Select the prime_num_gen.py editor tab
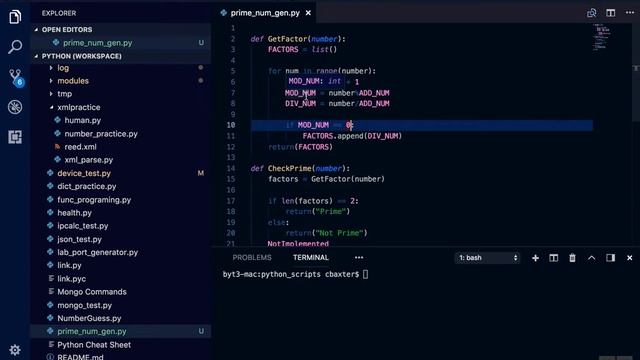Screen dimensions: 640x360 pyautogui.click(x=265, y=13)
